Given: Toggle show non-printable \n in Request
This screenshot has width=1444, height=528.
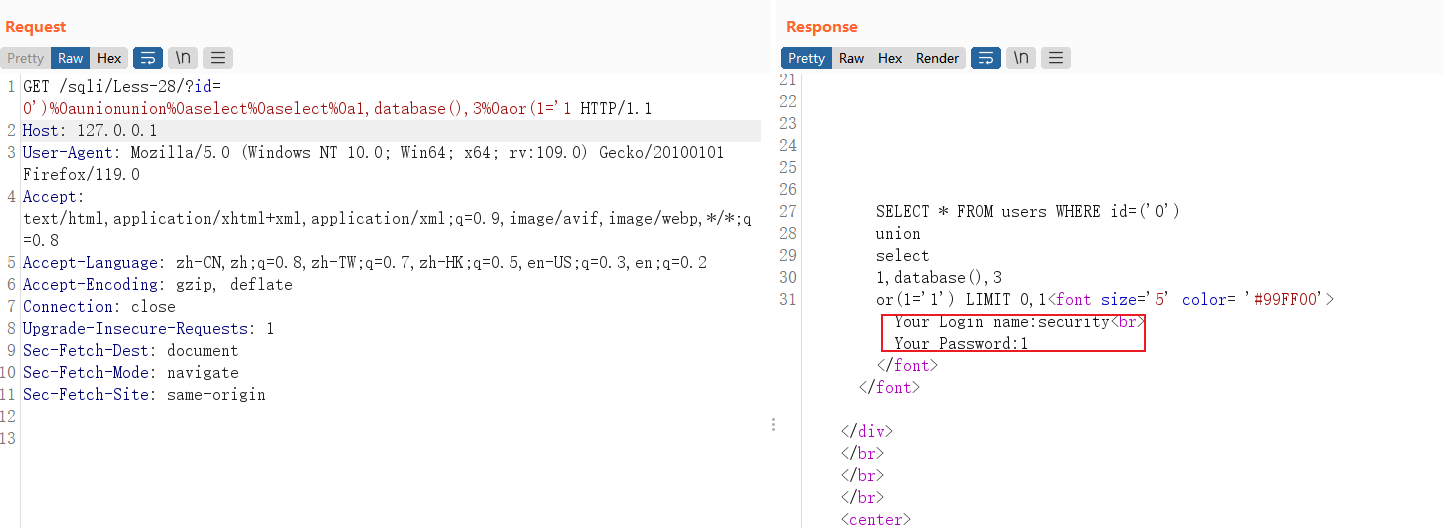Looking at the screenshot, I should [182, 58].
